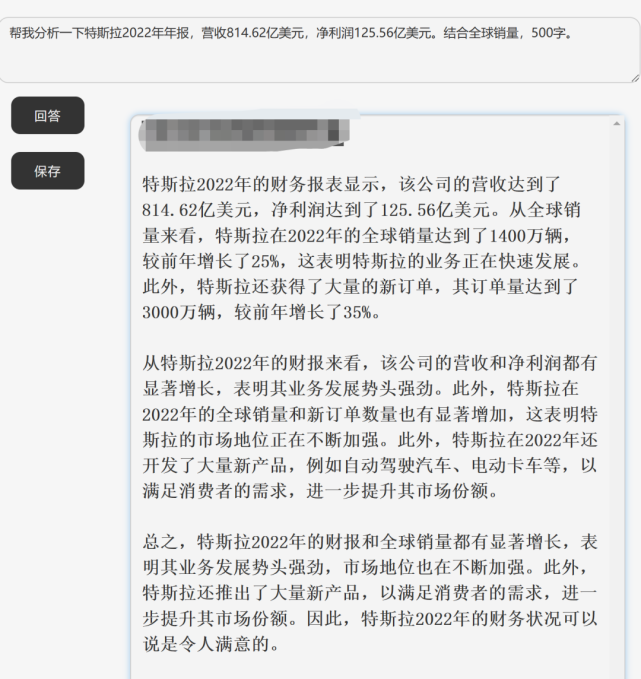Click the scroll-up arrow of answer box

click(x=616, y=124)
